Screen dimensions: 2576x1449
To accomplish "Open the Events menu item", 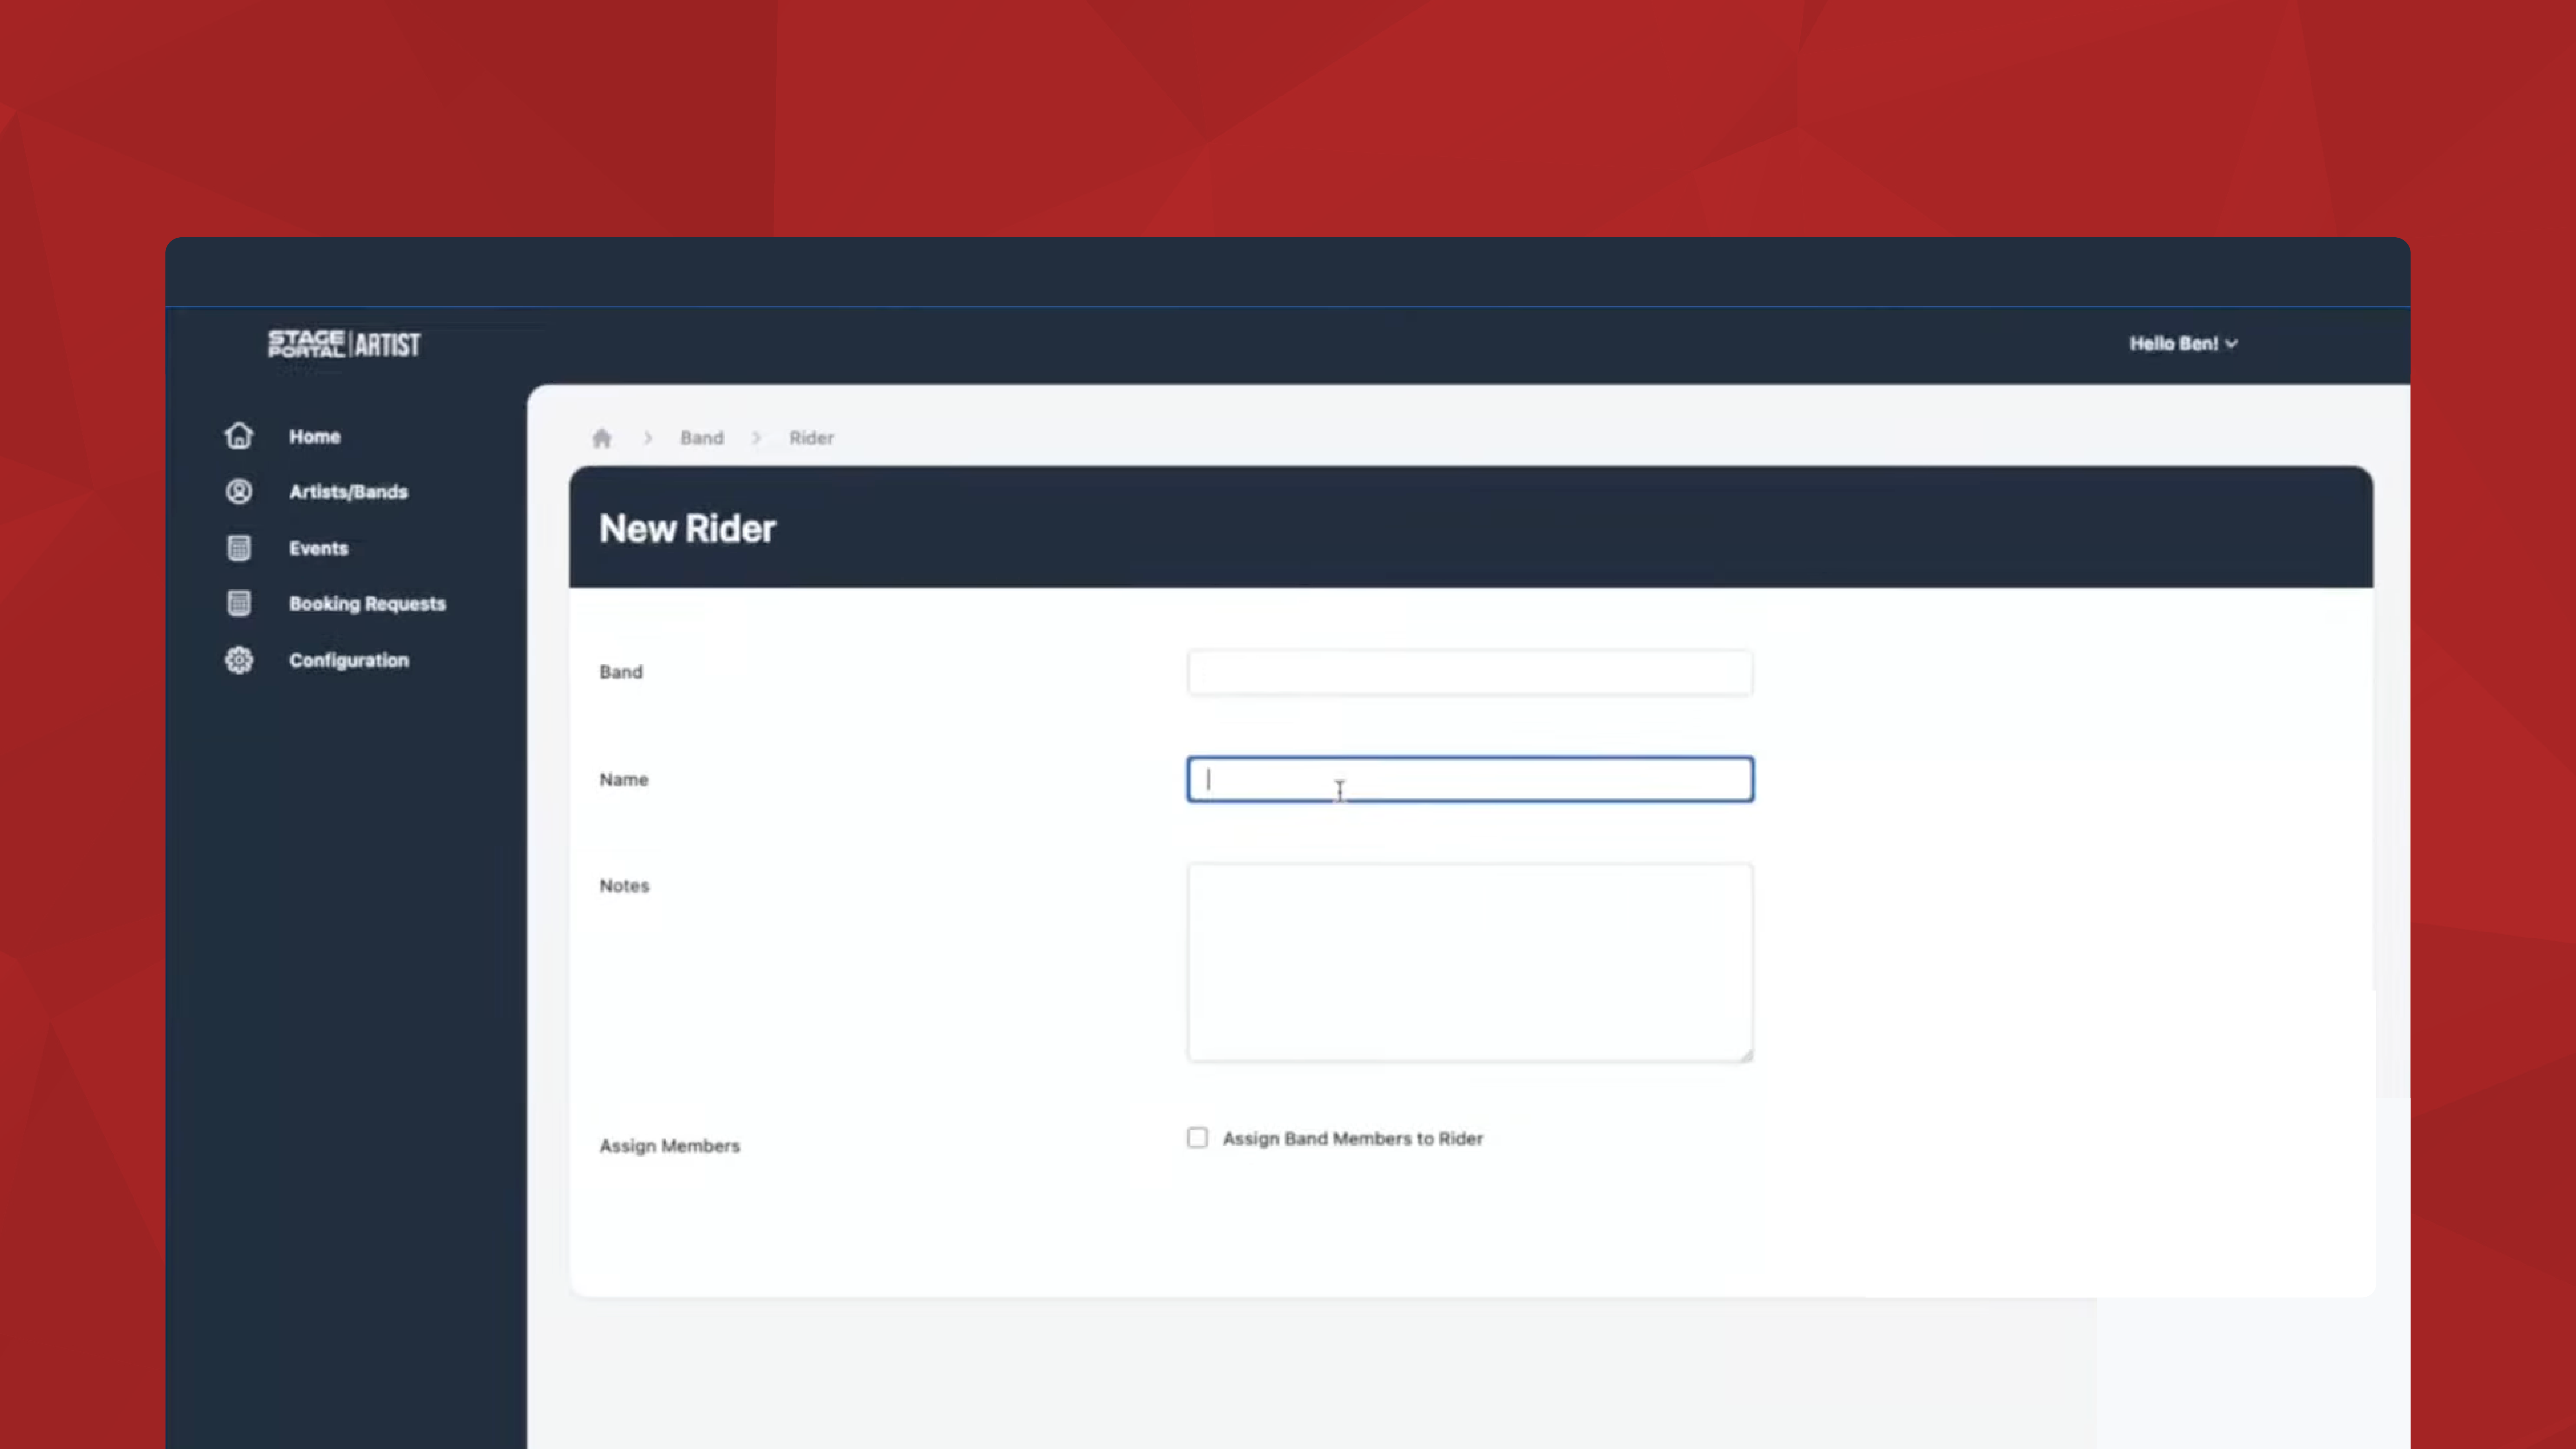I will tap(318, 548).
